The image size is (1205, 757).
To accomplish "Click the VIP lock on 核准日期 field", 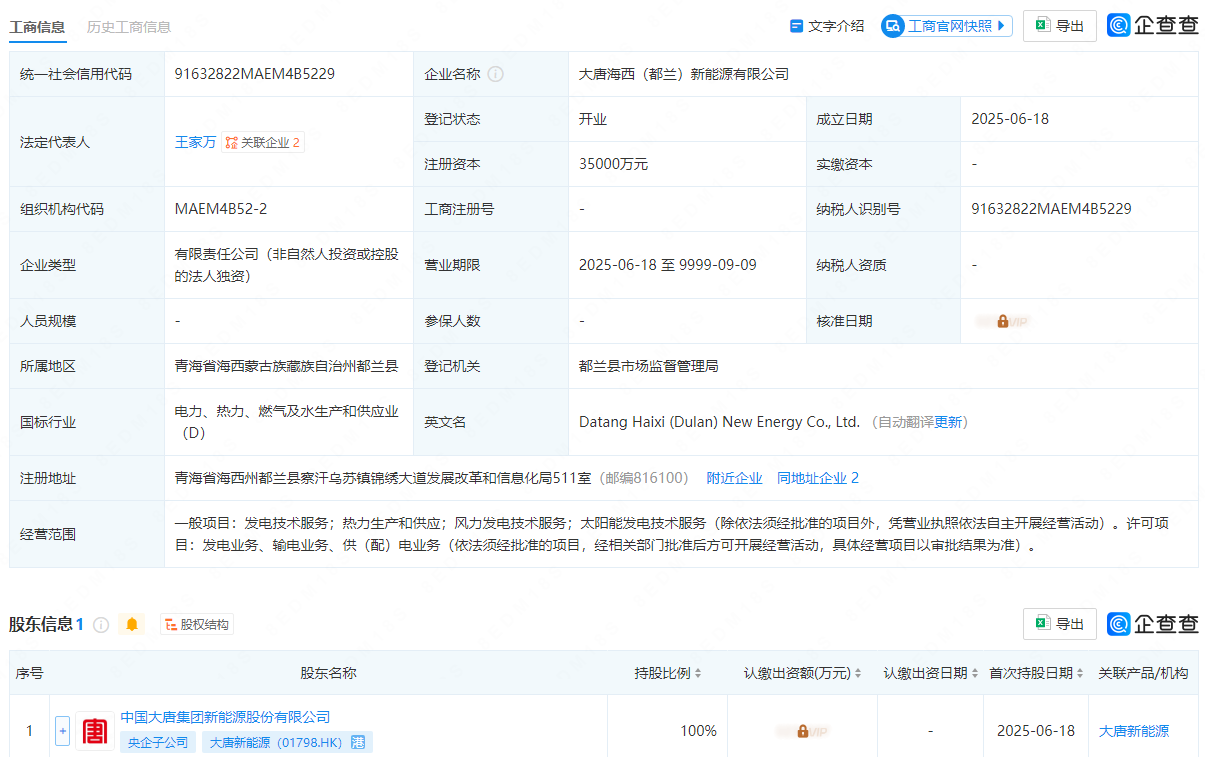I will [1003, 321].
